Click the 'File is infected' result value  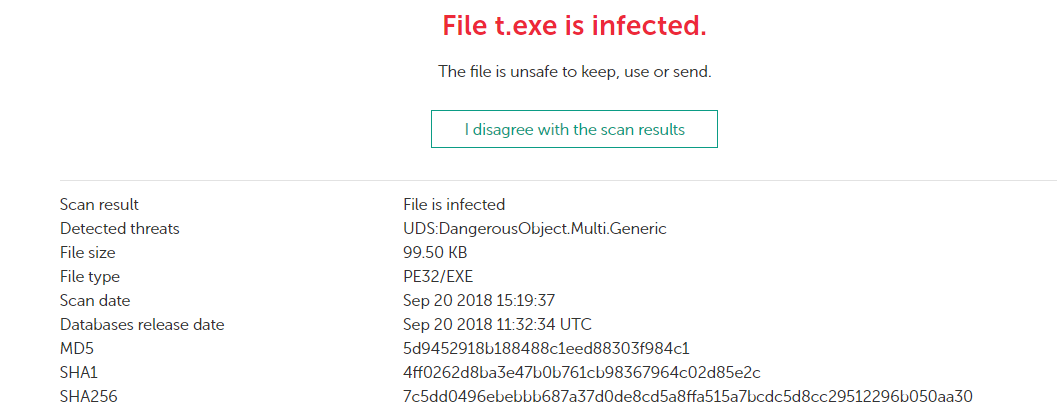point(454,204)
